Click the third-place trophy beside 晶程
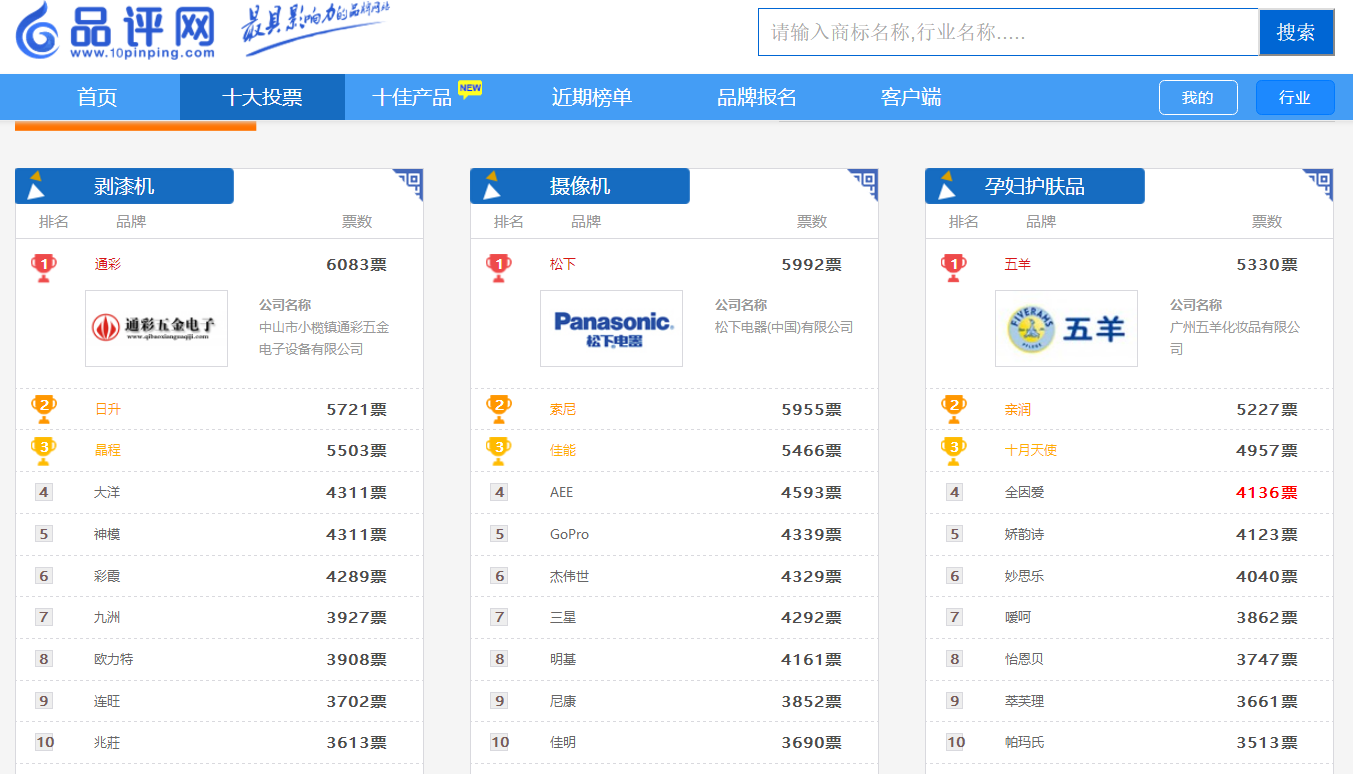 (44, 450)
